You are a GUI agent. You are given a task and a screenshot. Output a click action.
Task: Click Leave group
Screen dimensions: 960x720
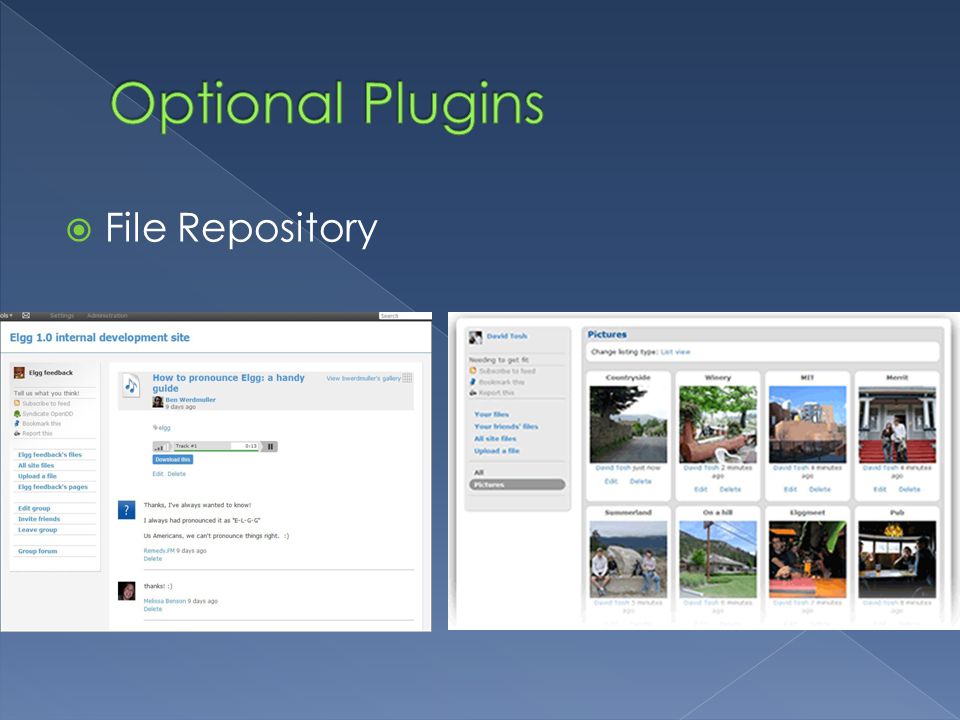(x=37, y=530)
